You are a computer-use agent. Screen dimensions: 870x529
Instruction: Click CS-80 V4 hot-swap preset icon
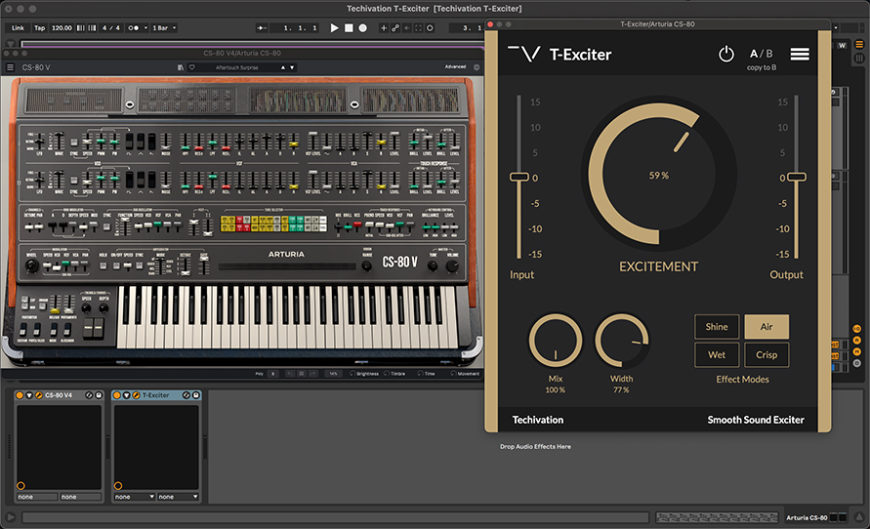[x=89, y=395]
